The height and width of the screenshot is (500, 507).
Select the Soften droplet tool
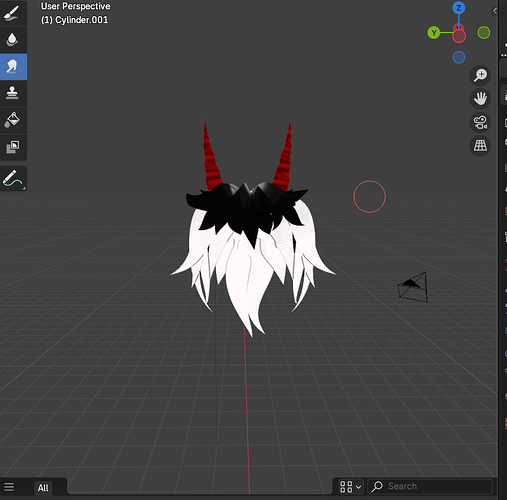pyautogui.click(x=13, y=40)
